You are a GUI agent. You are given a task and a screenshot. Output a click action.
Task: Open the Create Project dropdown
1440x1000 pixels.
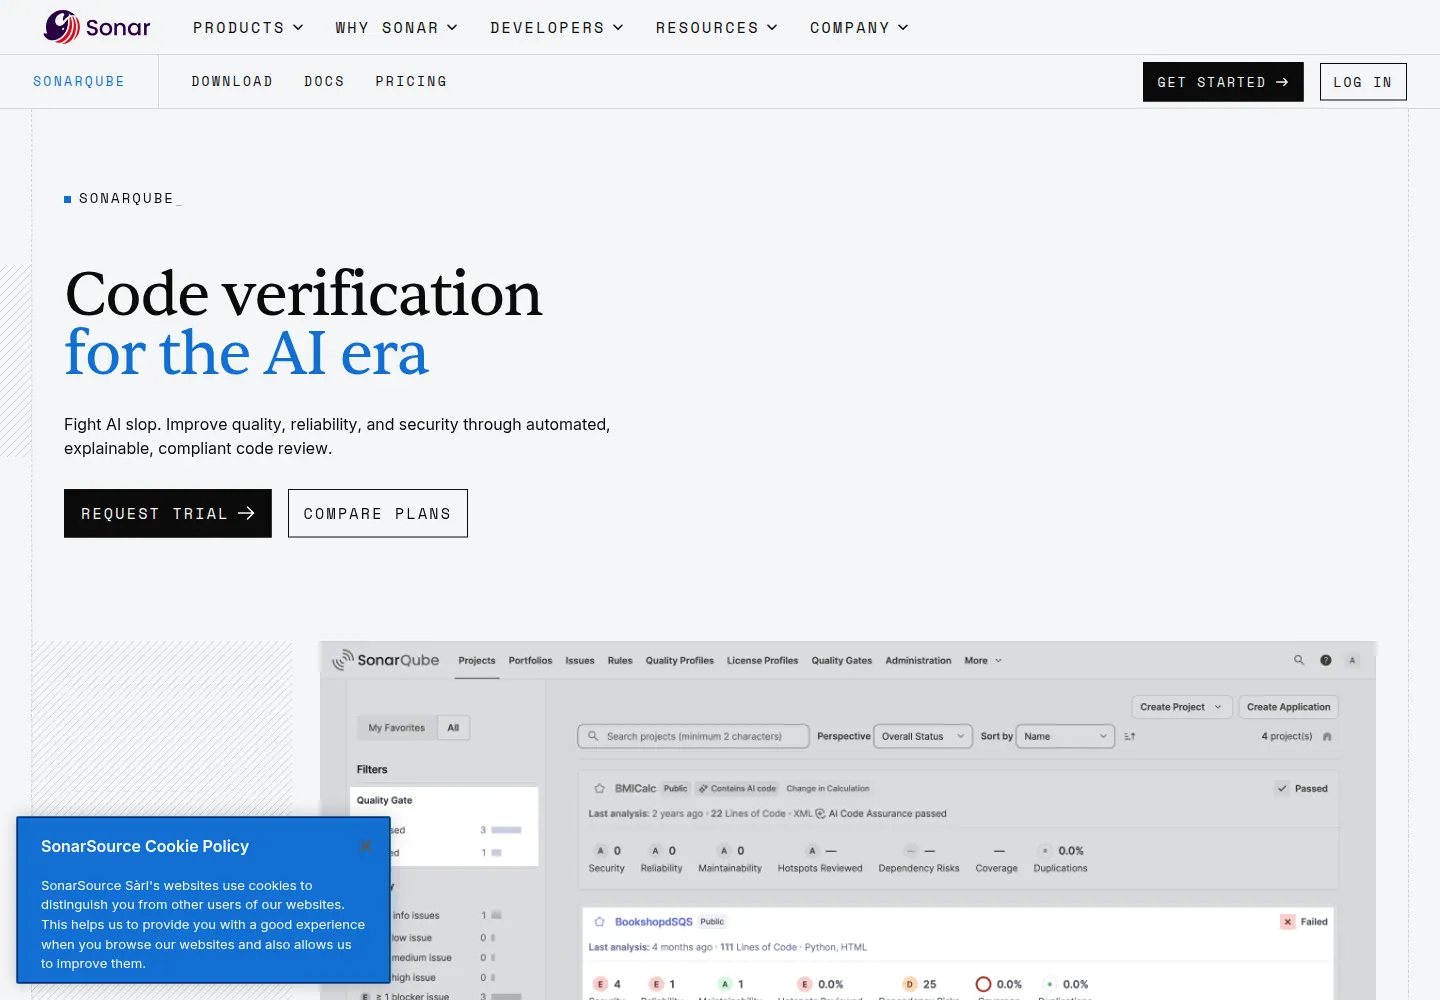pyautogui.click(x=1181, y=707)
